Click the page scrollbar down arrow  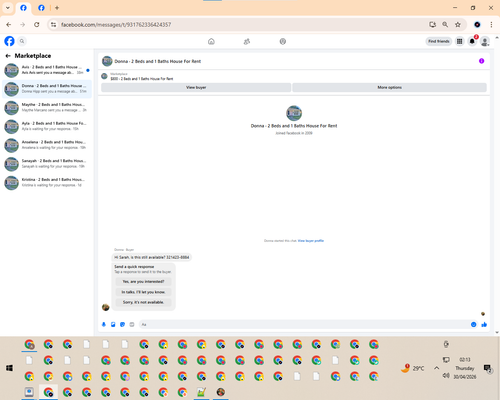(497, 332)
